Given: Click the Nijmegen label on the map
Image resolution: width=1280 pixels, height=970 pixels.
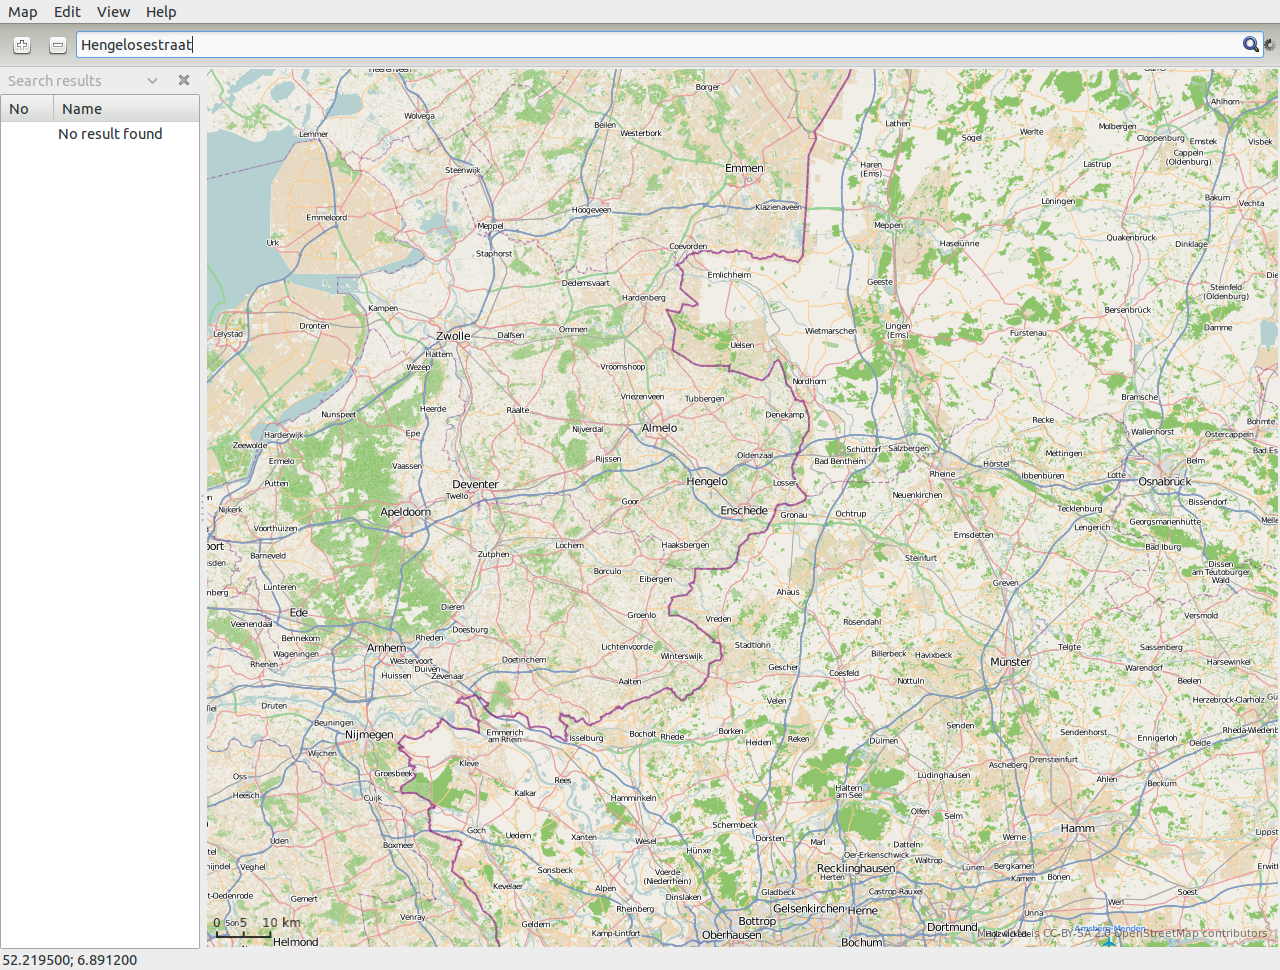Looking at the screenshot, I should (369, 735).
